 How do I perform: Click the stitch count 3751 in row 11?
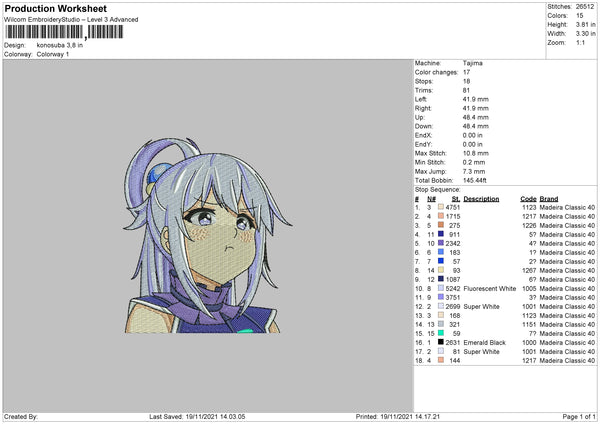tap(453, 297)
